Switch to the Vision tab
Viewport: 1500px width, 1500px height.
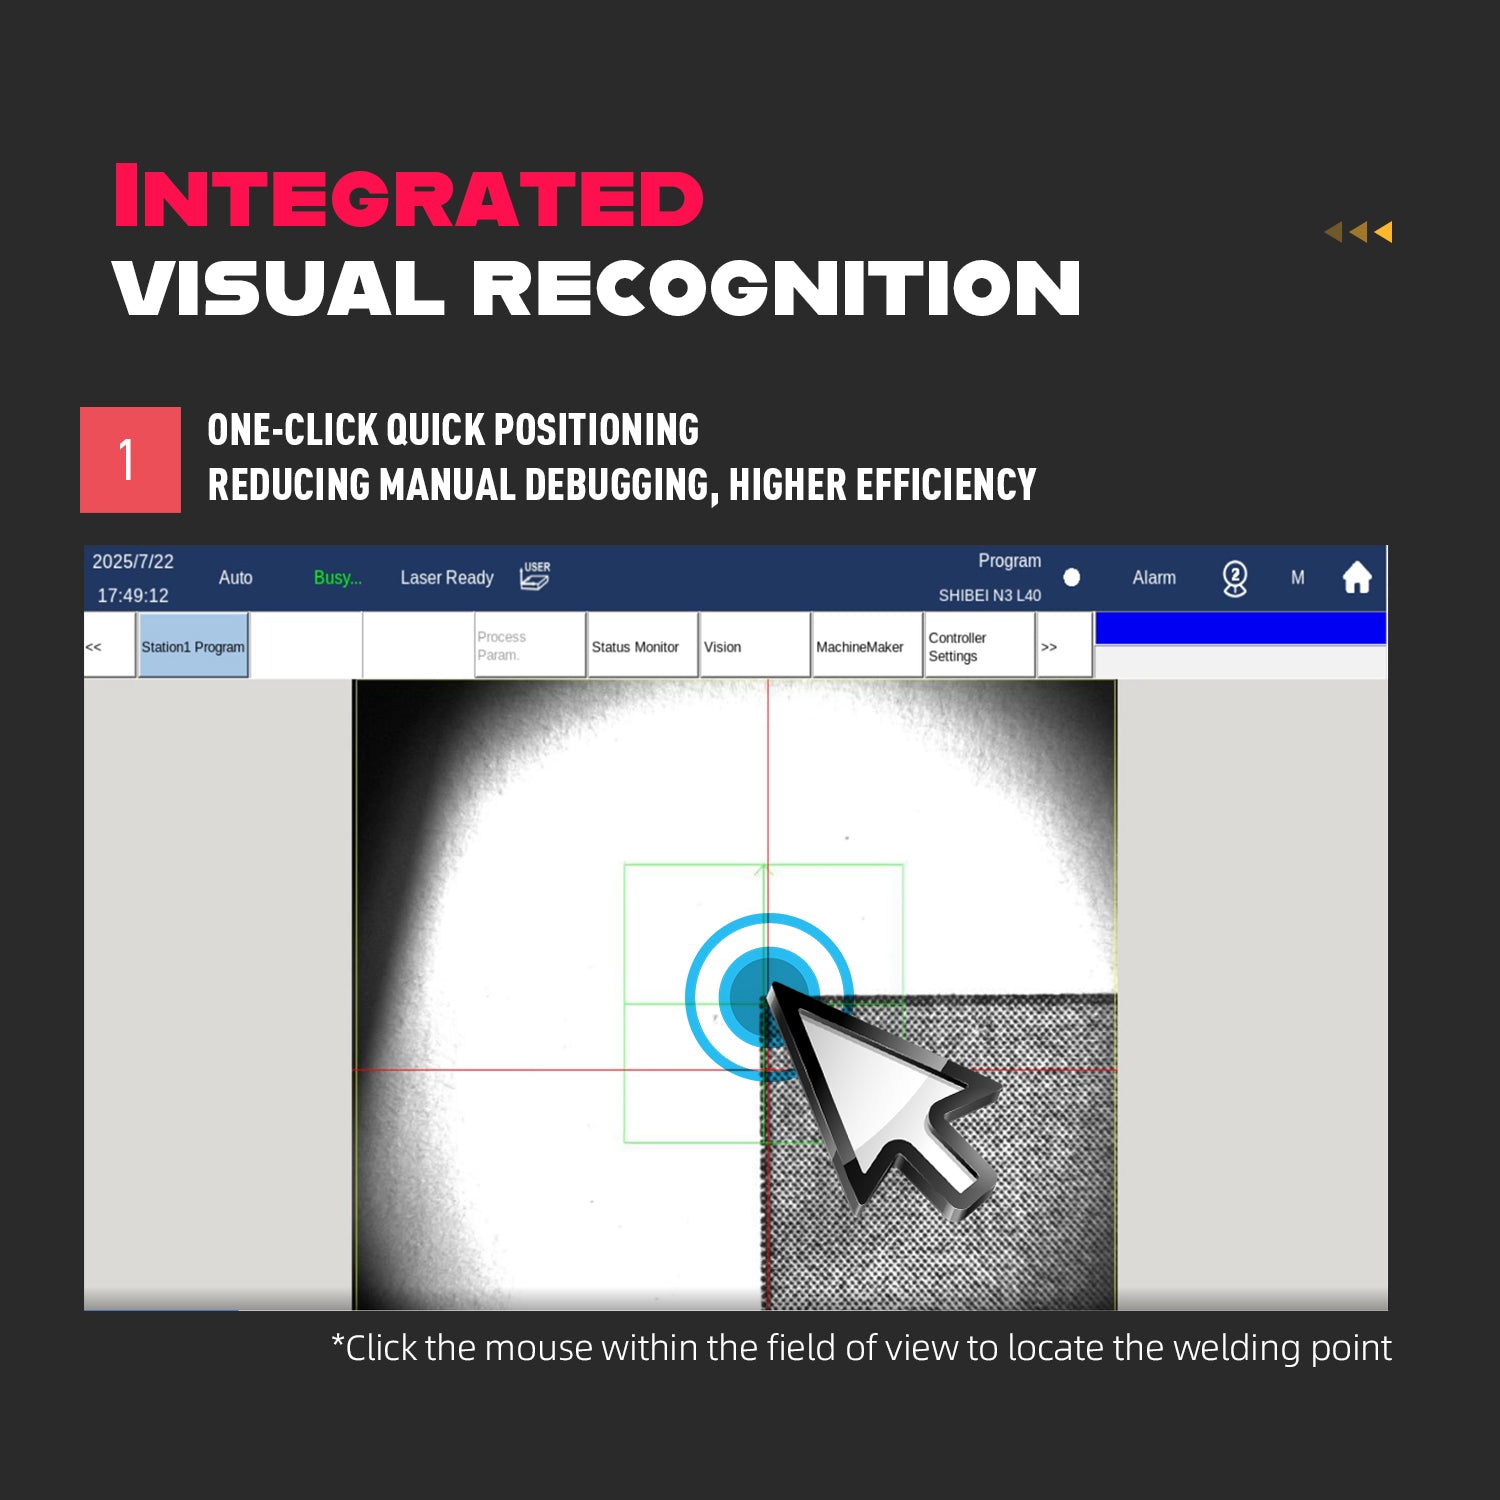pos(753,647)
